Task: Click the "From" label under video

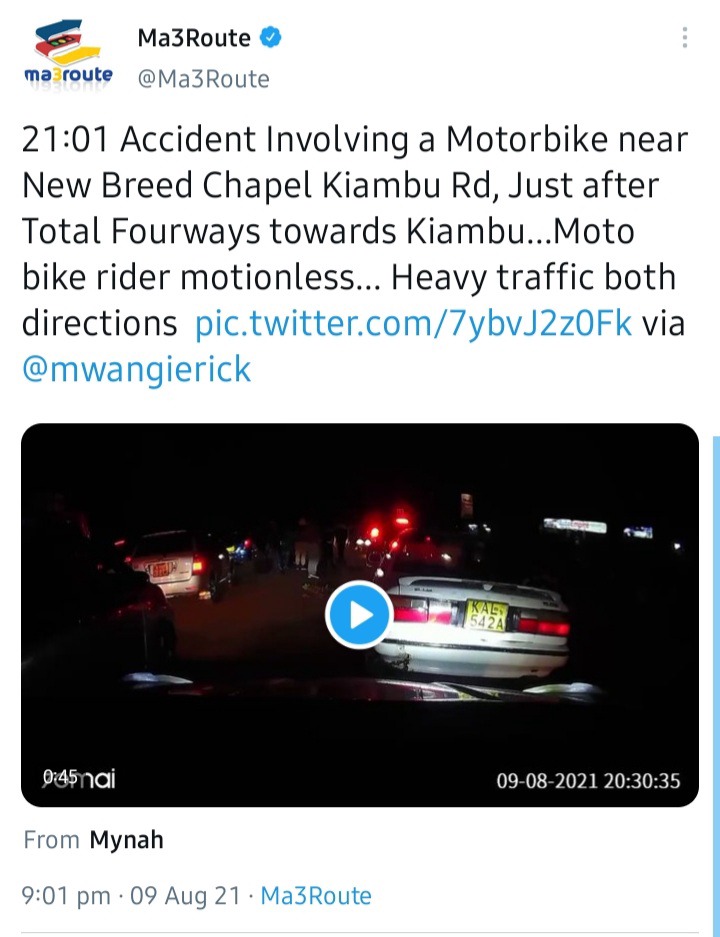Action: tap(51, 840)
